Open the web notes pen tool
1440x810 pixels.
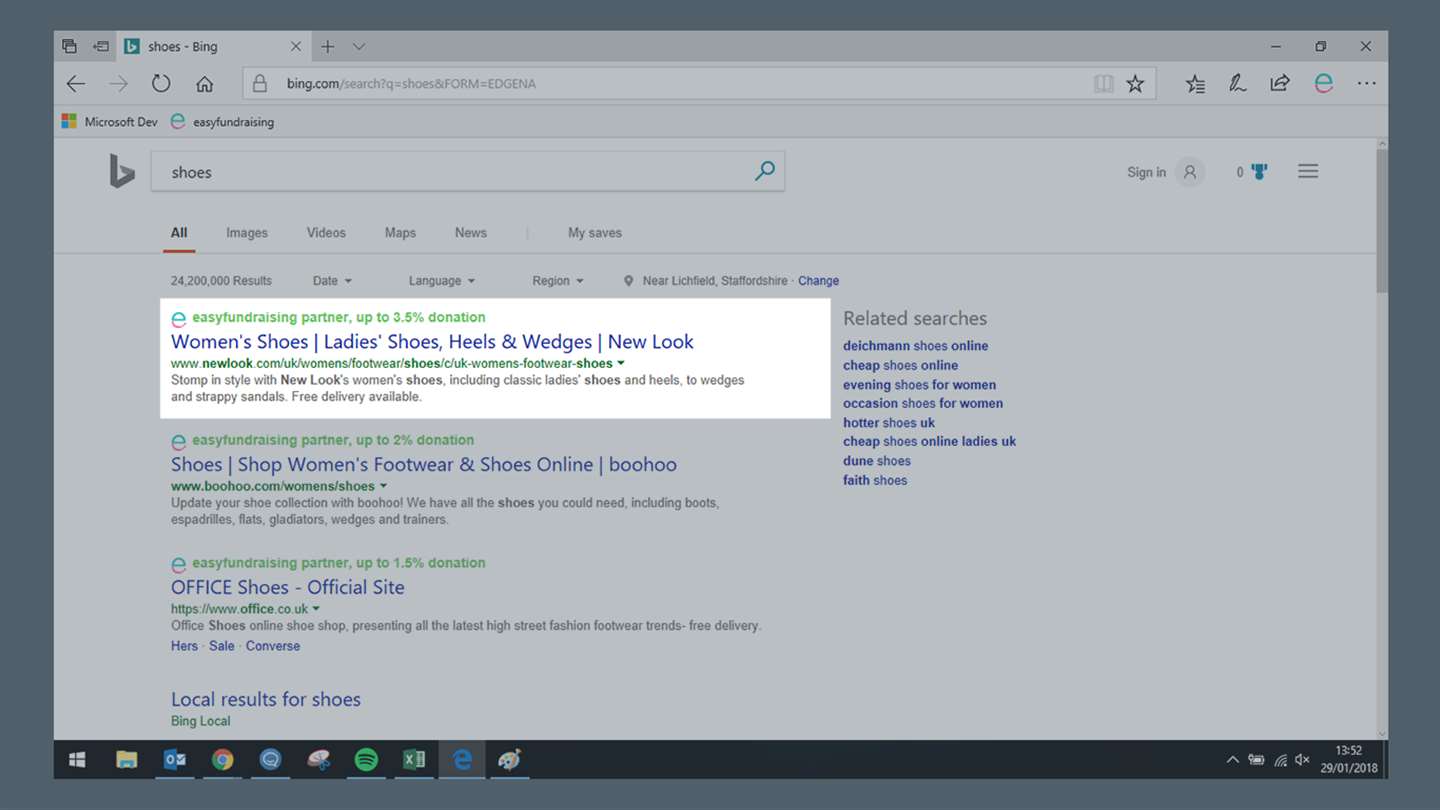coord(1238,84)
